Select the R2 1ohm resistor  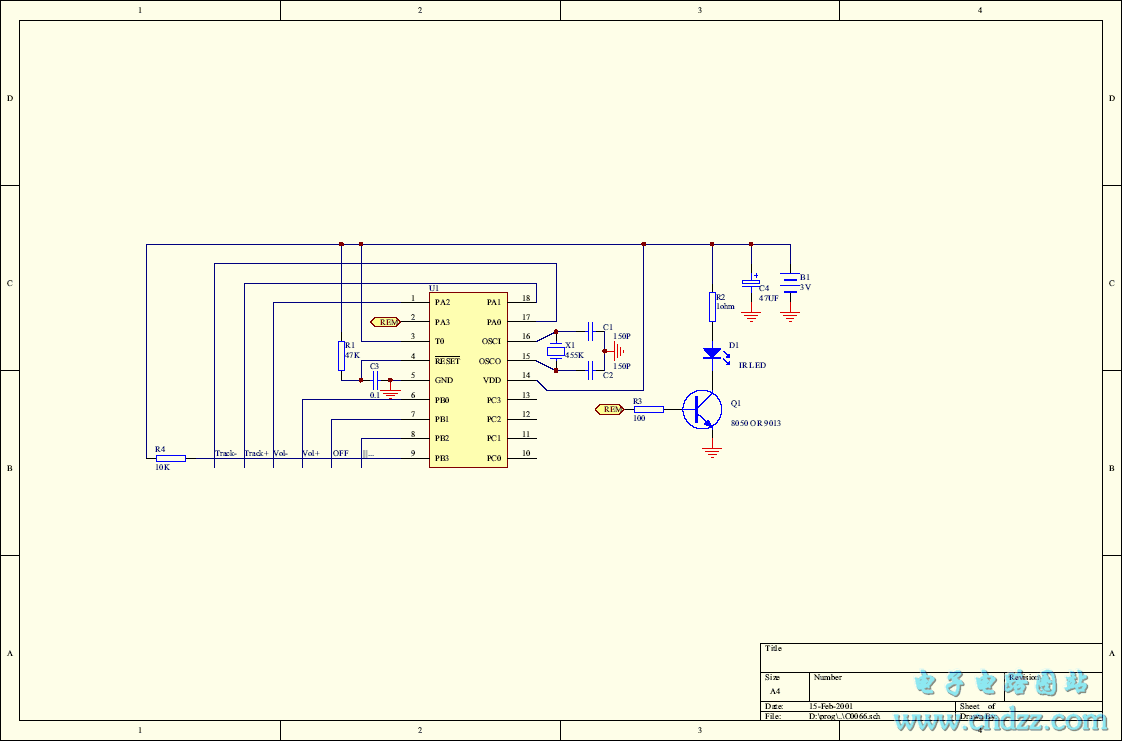coord(712,306)
